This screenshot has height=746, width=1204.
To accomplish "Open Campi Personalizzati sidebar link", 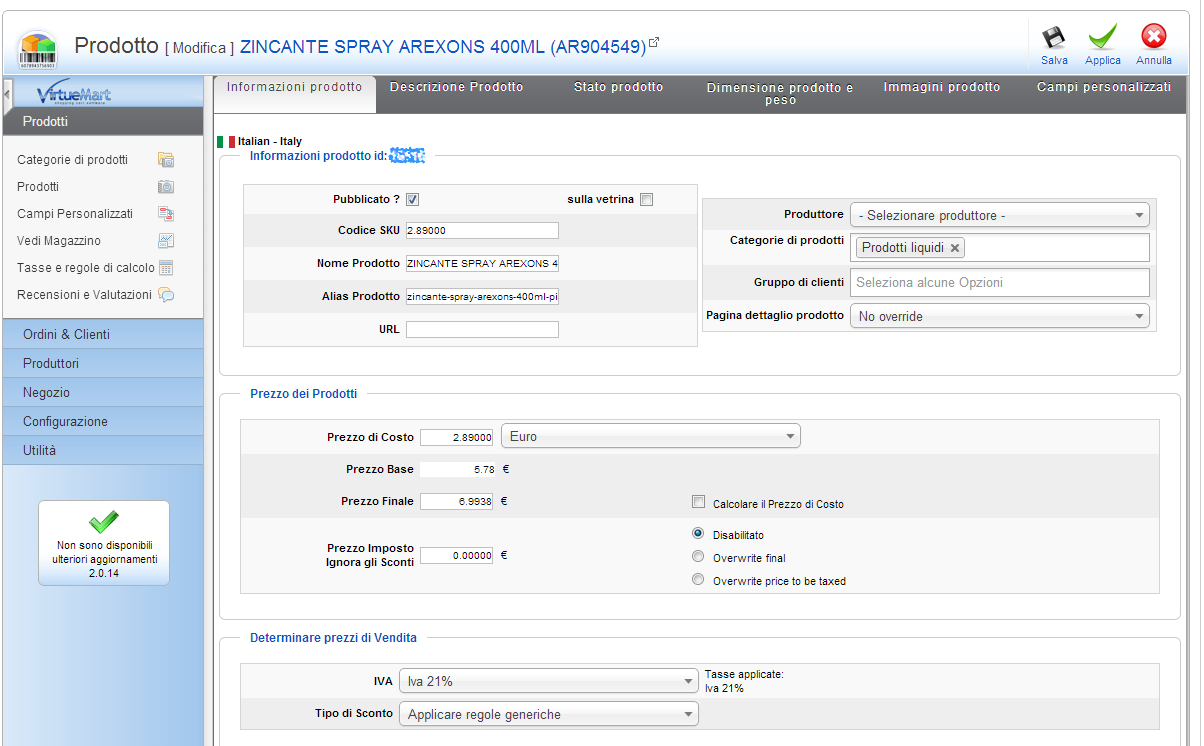I will pyautogui.click(x=75, y=213).
